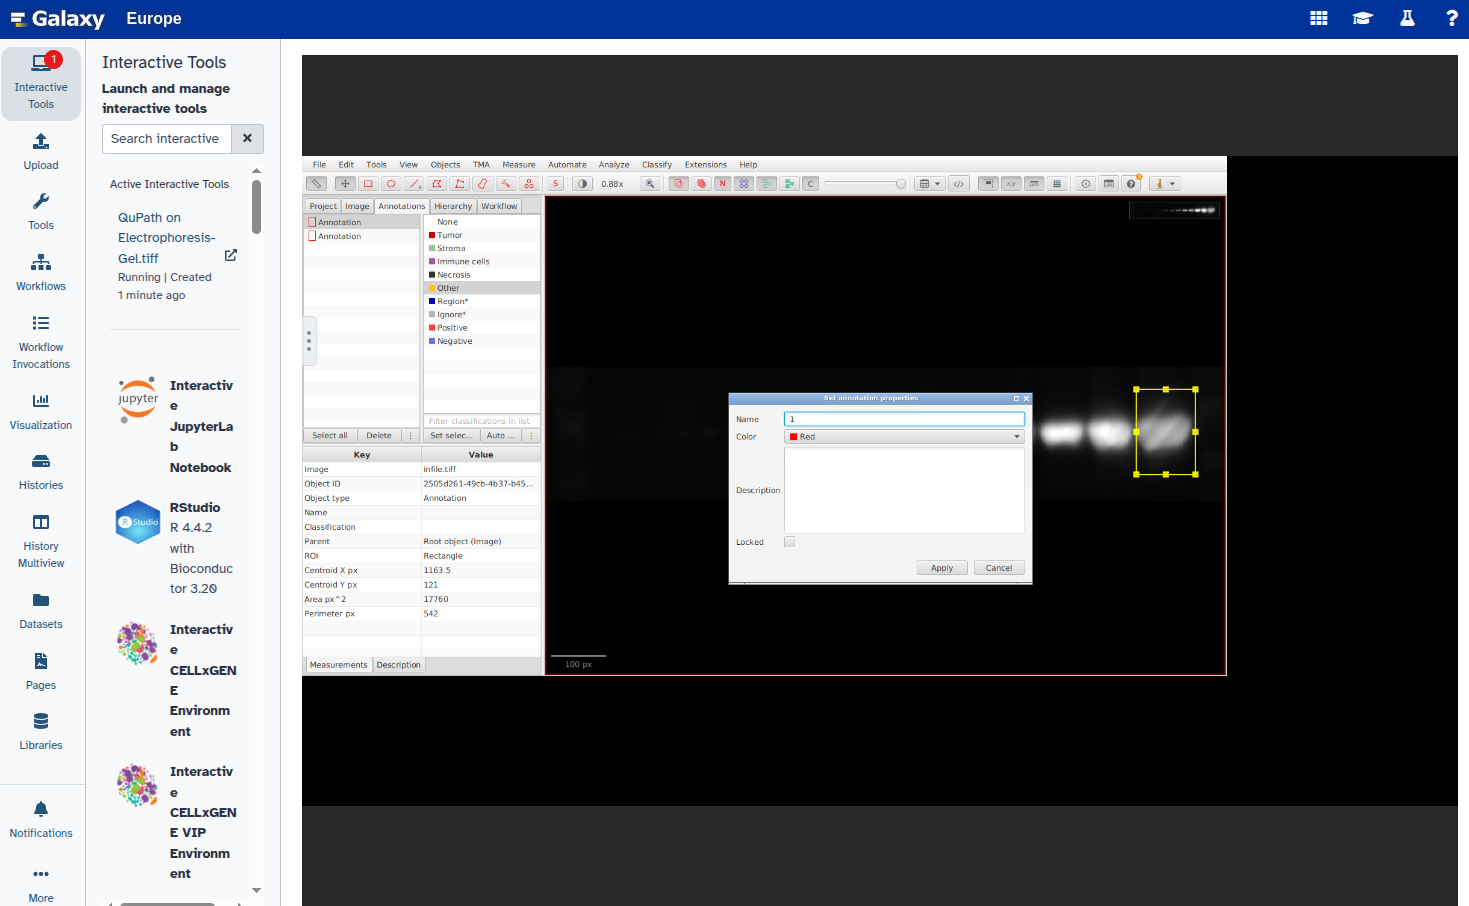Toggle selection mode S button
1469x906 pixels.
click(x=555, y=184)
